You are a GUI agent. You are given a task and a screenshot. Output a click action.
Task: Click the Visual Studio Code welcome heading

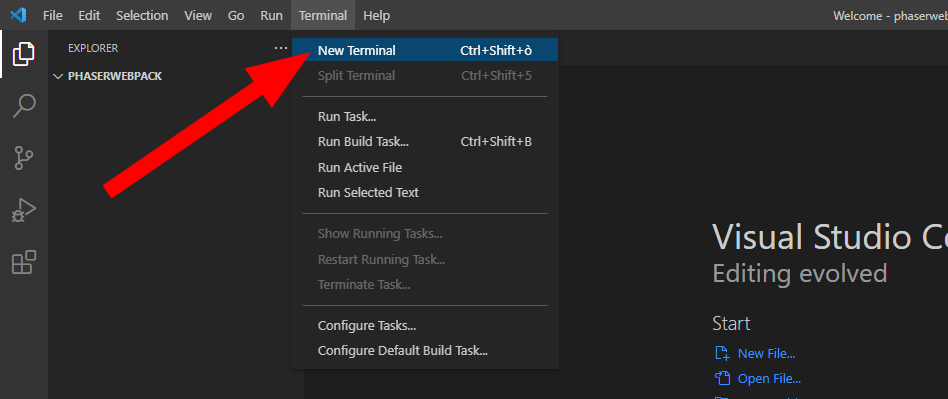(830, 236)
